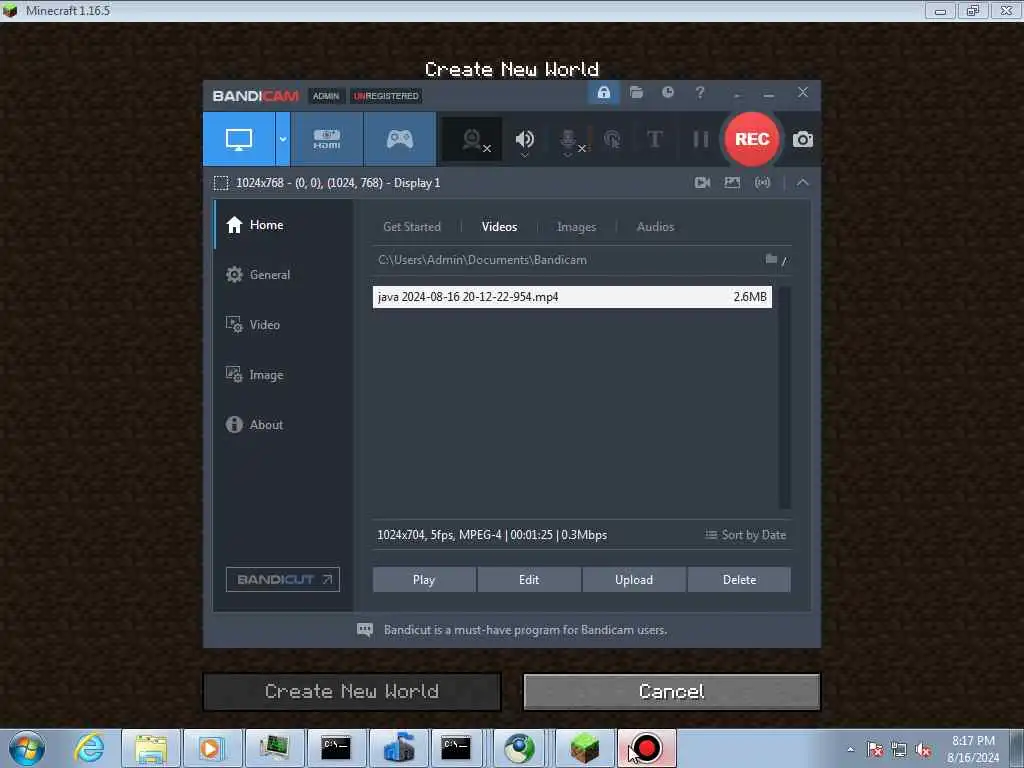Click Upload button for selected video
Image resolution: width=1024 pixels, height=768 pixels.
(633, 580)
